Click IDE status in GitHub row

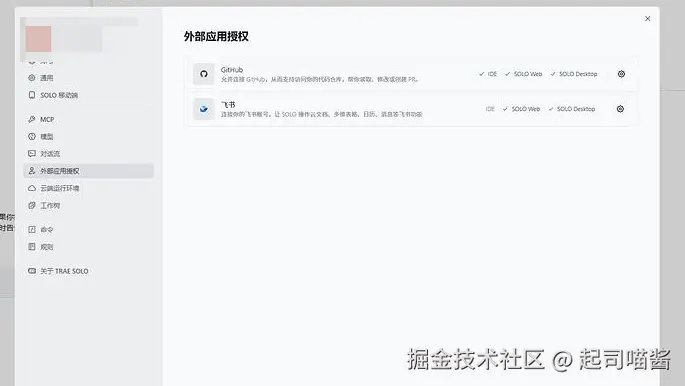pos(488,74)
